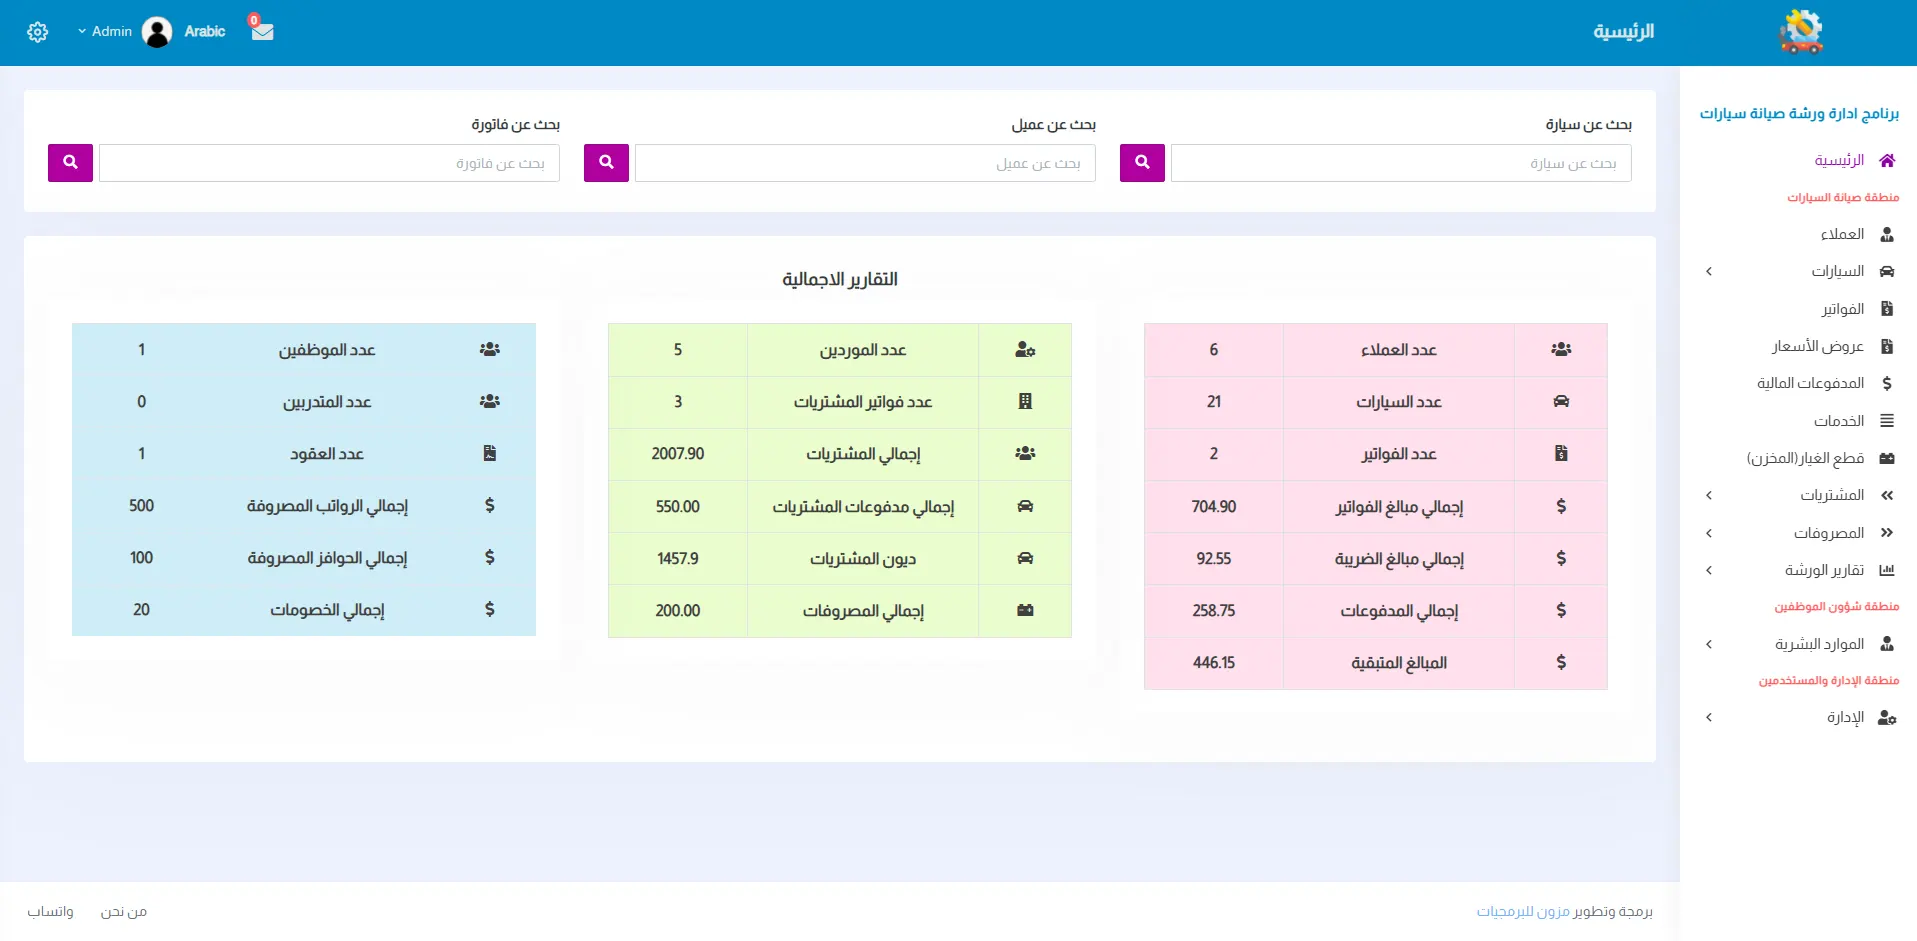Expand the الإدارة sidebar submenu chevron
The image size is (1917, 941).
pos(1709,717)
